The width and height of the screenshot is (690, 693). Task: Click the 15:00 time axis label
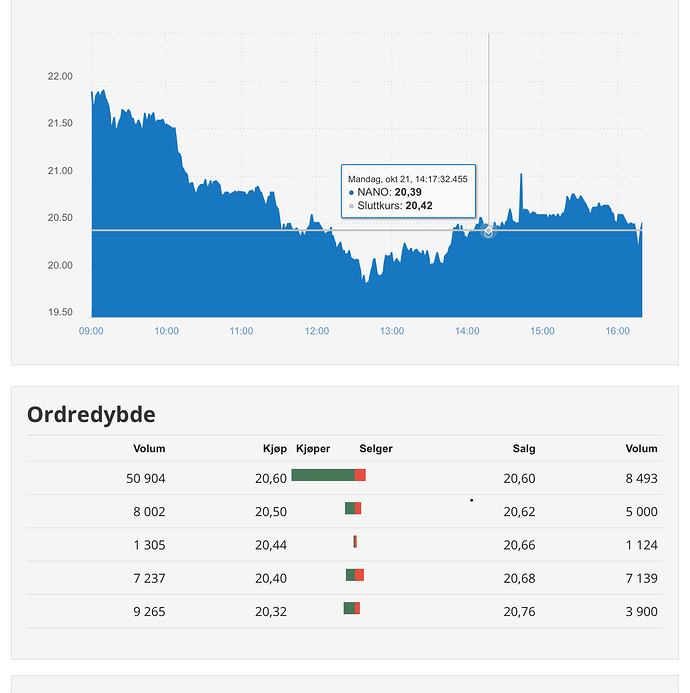pos(542,331)
